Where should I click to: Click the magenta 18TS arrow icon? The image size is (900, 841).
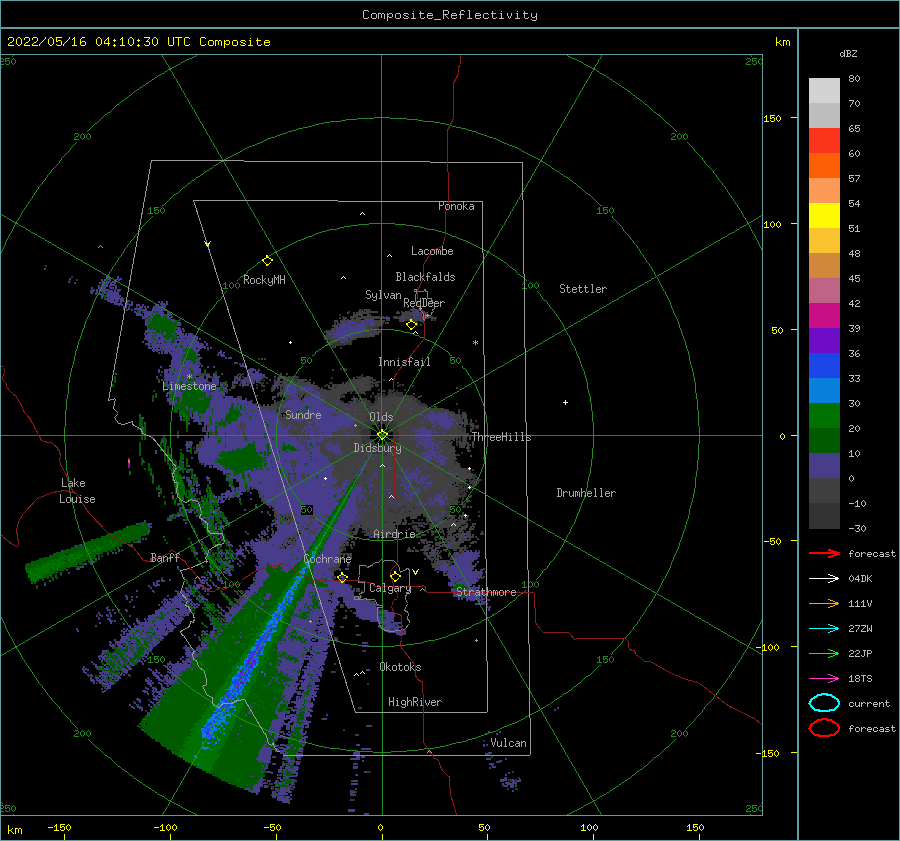coord(824,679)
